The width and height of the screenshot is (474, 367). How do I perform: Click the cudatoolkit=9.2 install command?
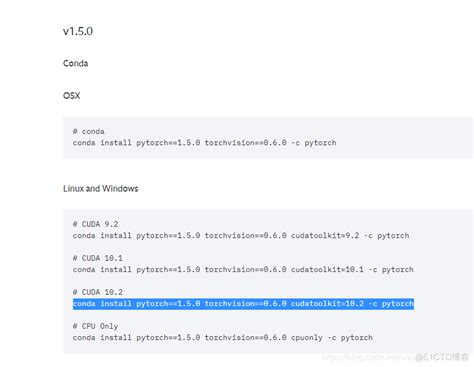click(x=241, y=236)
